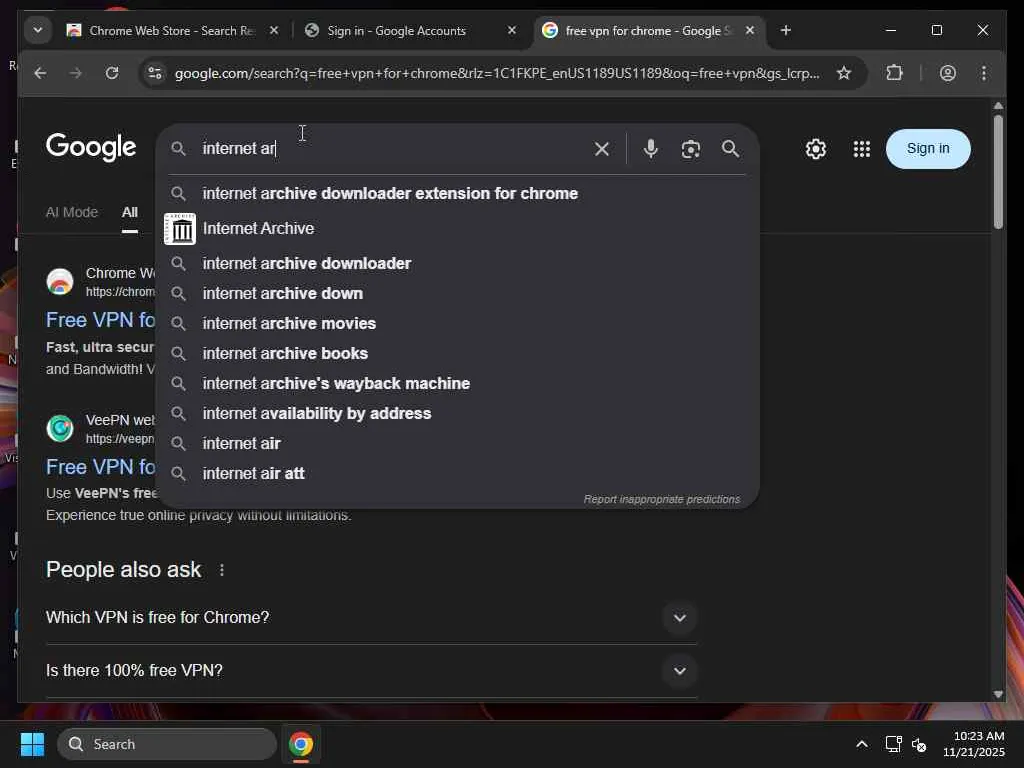
Task: Bookmark this page with star icon
Action: point(844,73)
